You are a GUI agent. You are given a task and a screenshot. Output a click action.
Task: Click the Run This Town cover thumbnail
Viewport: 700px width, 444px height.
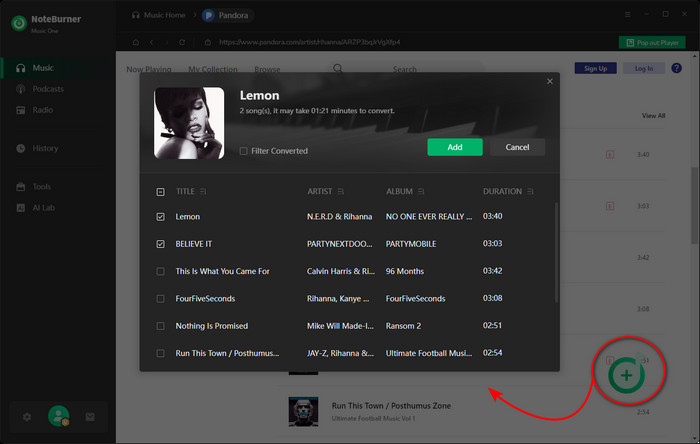303,411
